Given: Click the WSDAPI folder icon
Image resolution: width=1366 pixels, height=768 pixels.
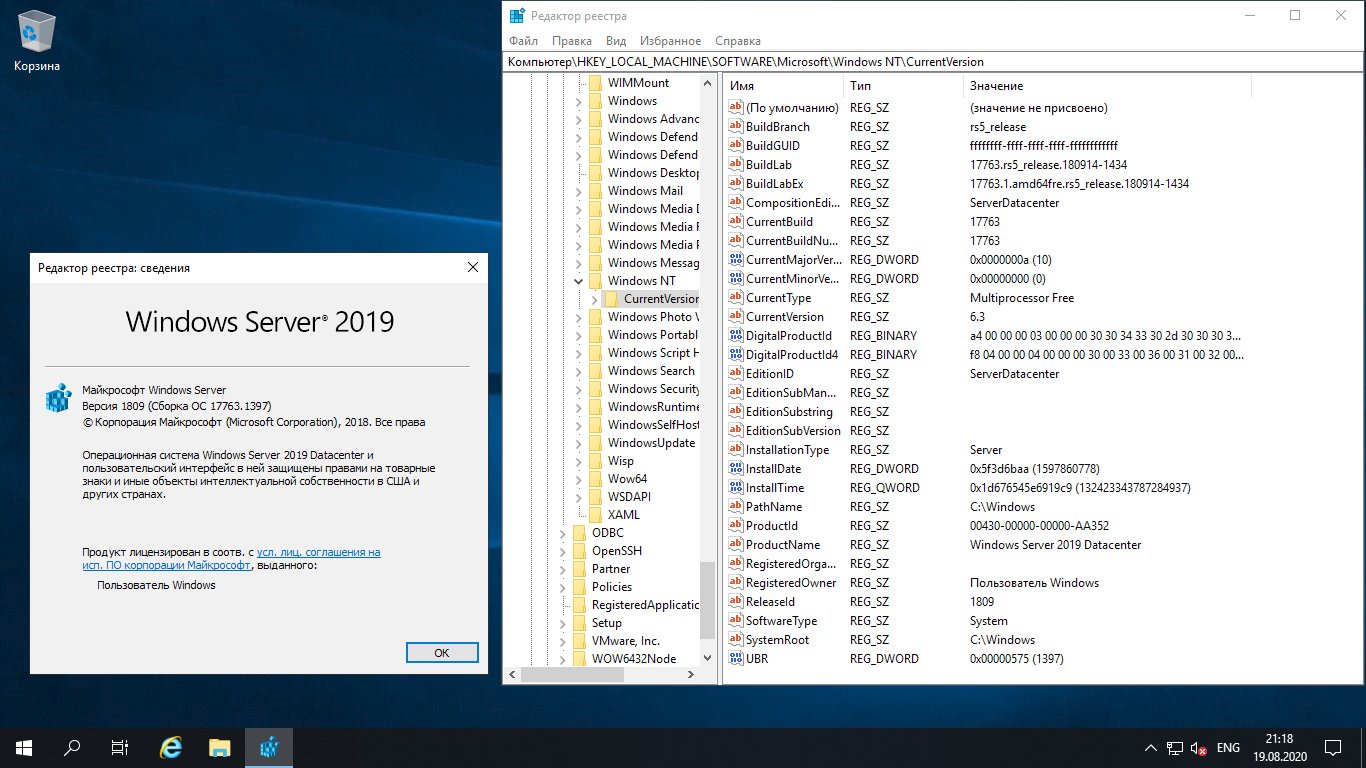Looking at the screenshot, I should (x=595, y=497).
